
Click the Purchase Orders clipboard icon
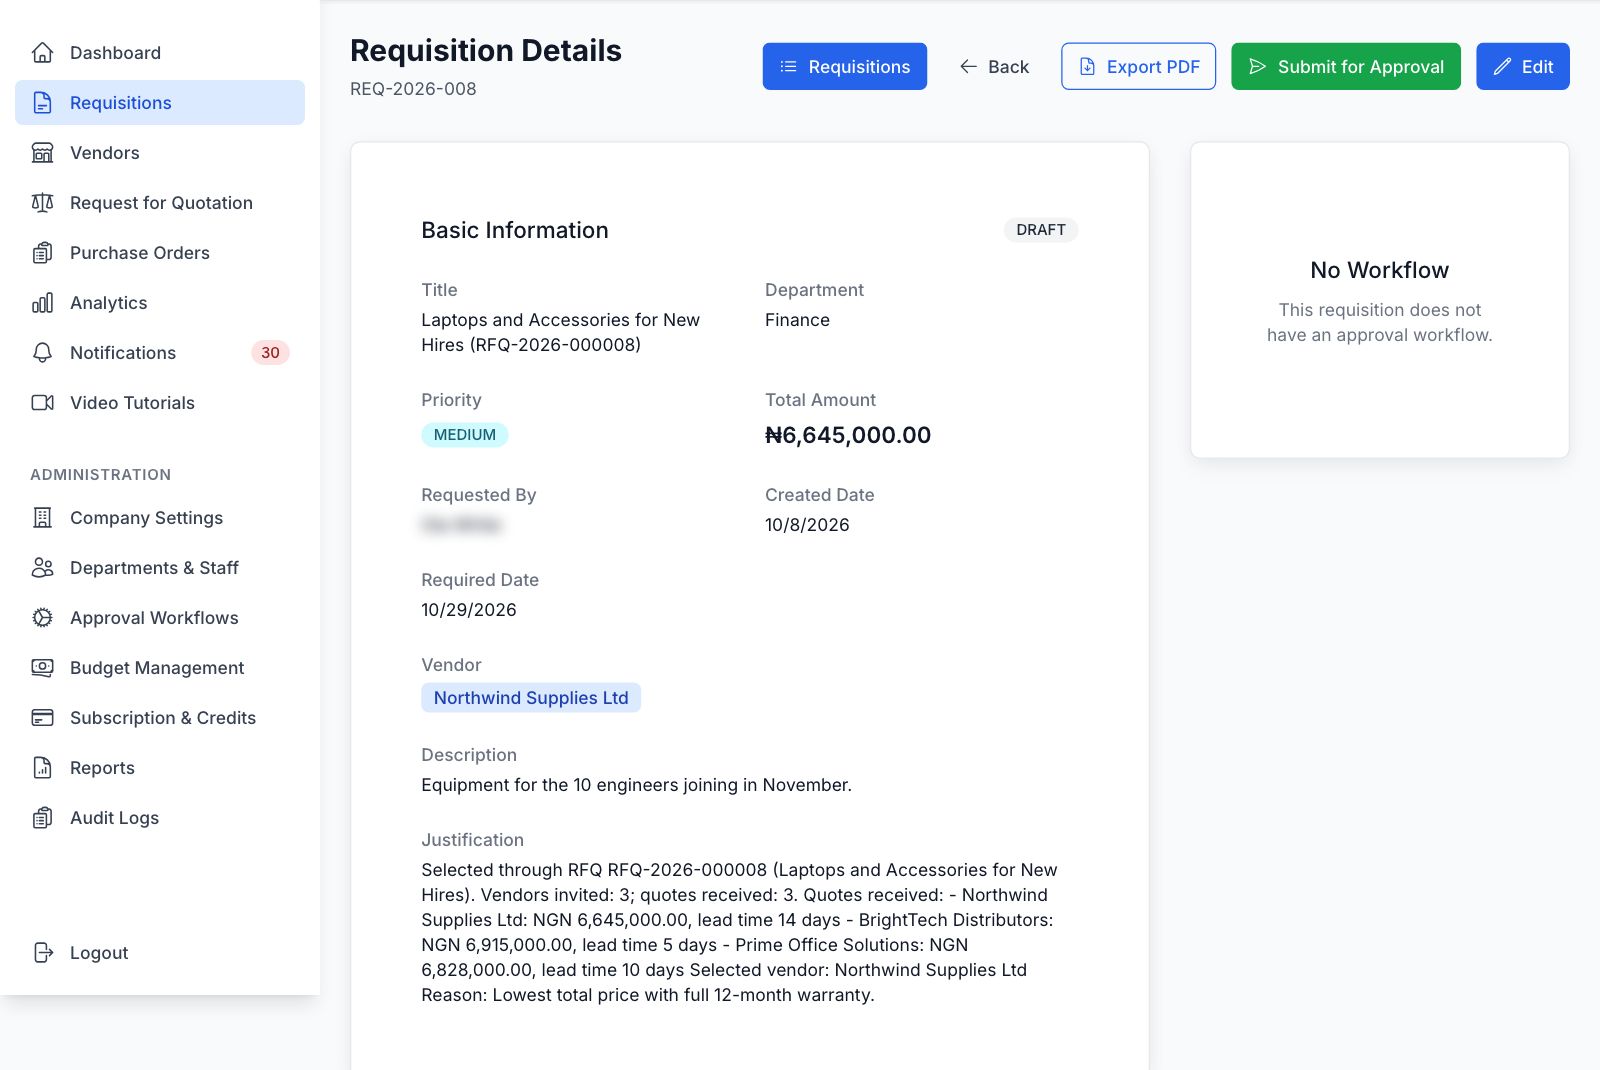pos(42,253)
